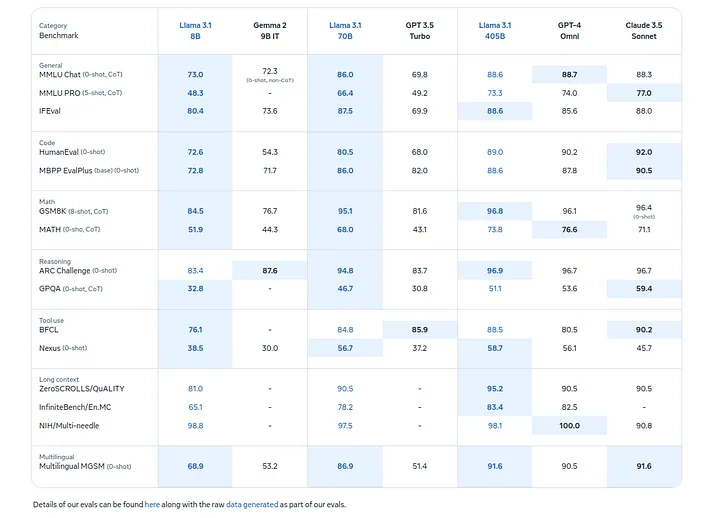Open the "data generated" link
Viewport: 720px width, 518px height.
(x=248, y=505)
